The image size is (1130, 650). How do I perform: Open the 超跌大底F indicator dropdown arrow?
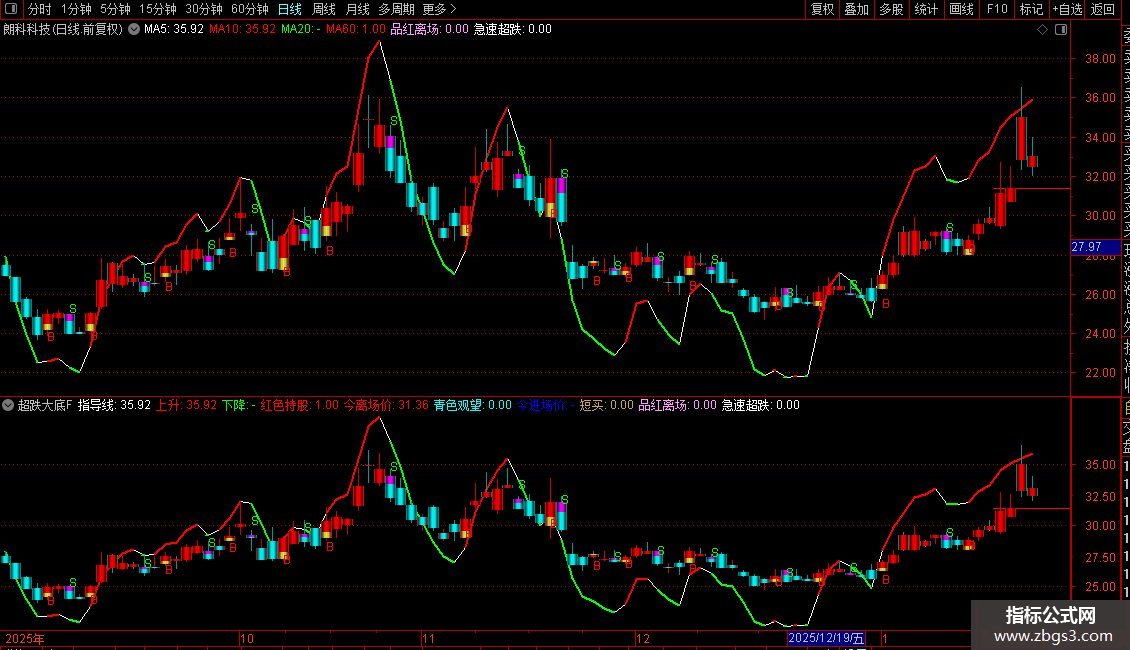[x=8, y=405]
